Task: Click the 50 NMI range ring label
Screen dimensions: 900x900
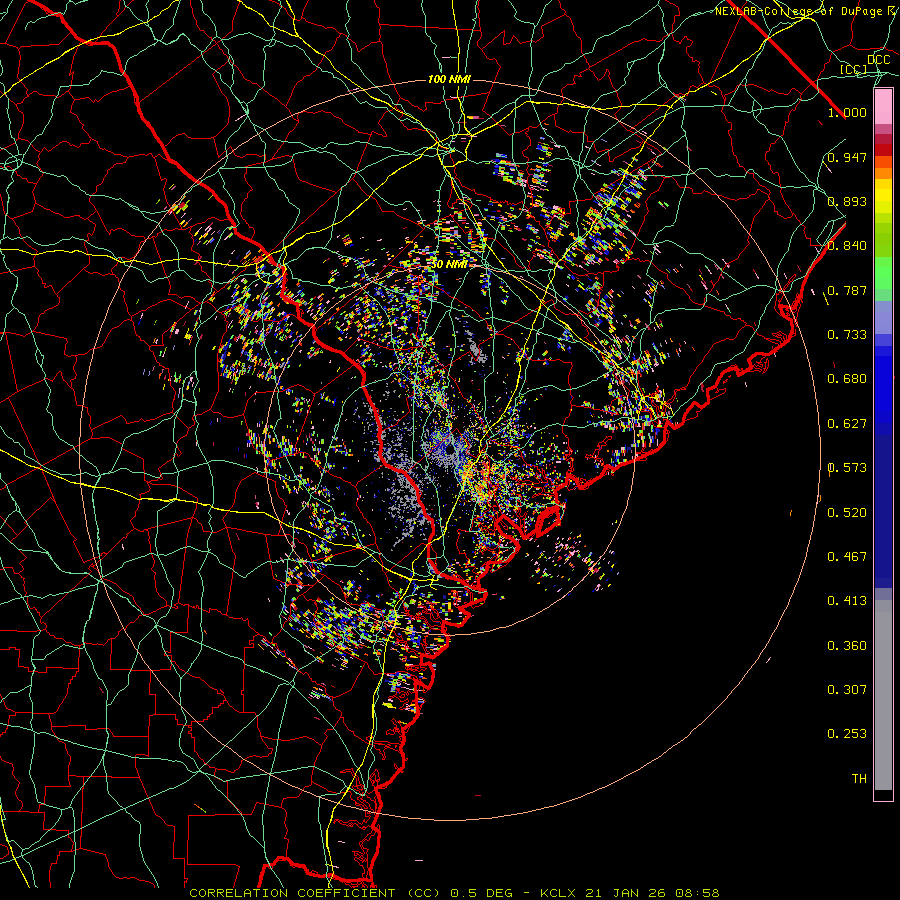Action: (449, 265)
